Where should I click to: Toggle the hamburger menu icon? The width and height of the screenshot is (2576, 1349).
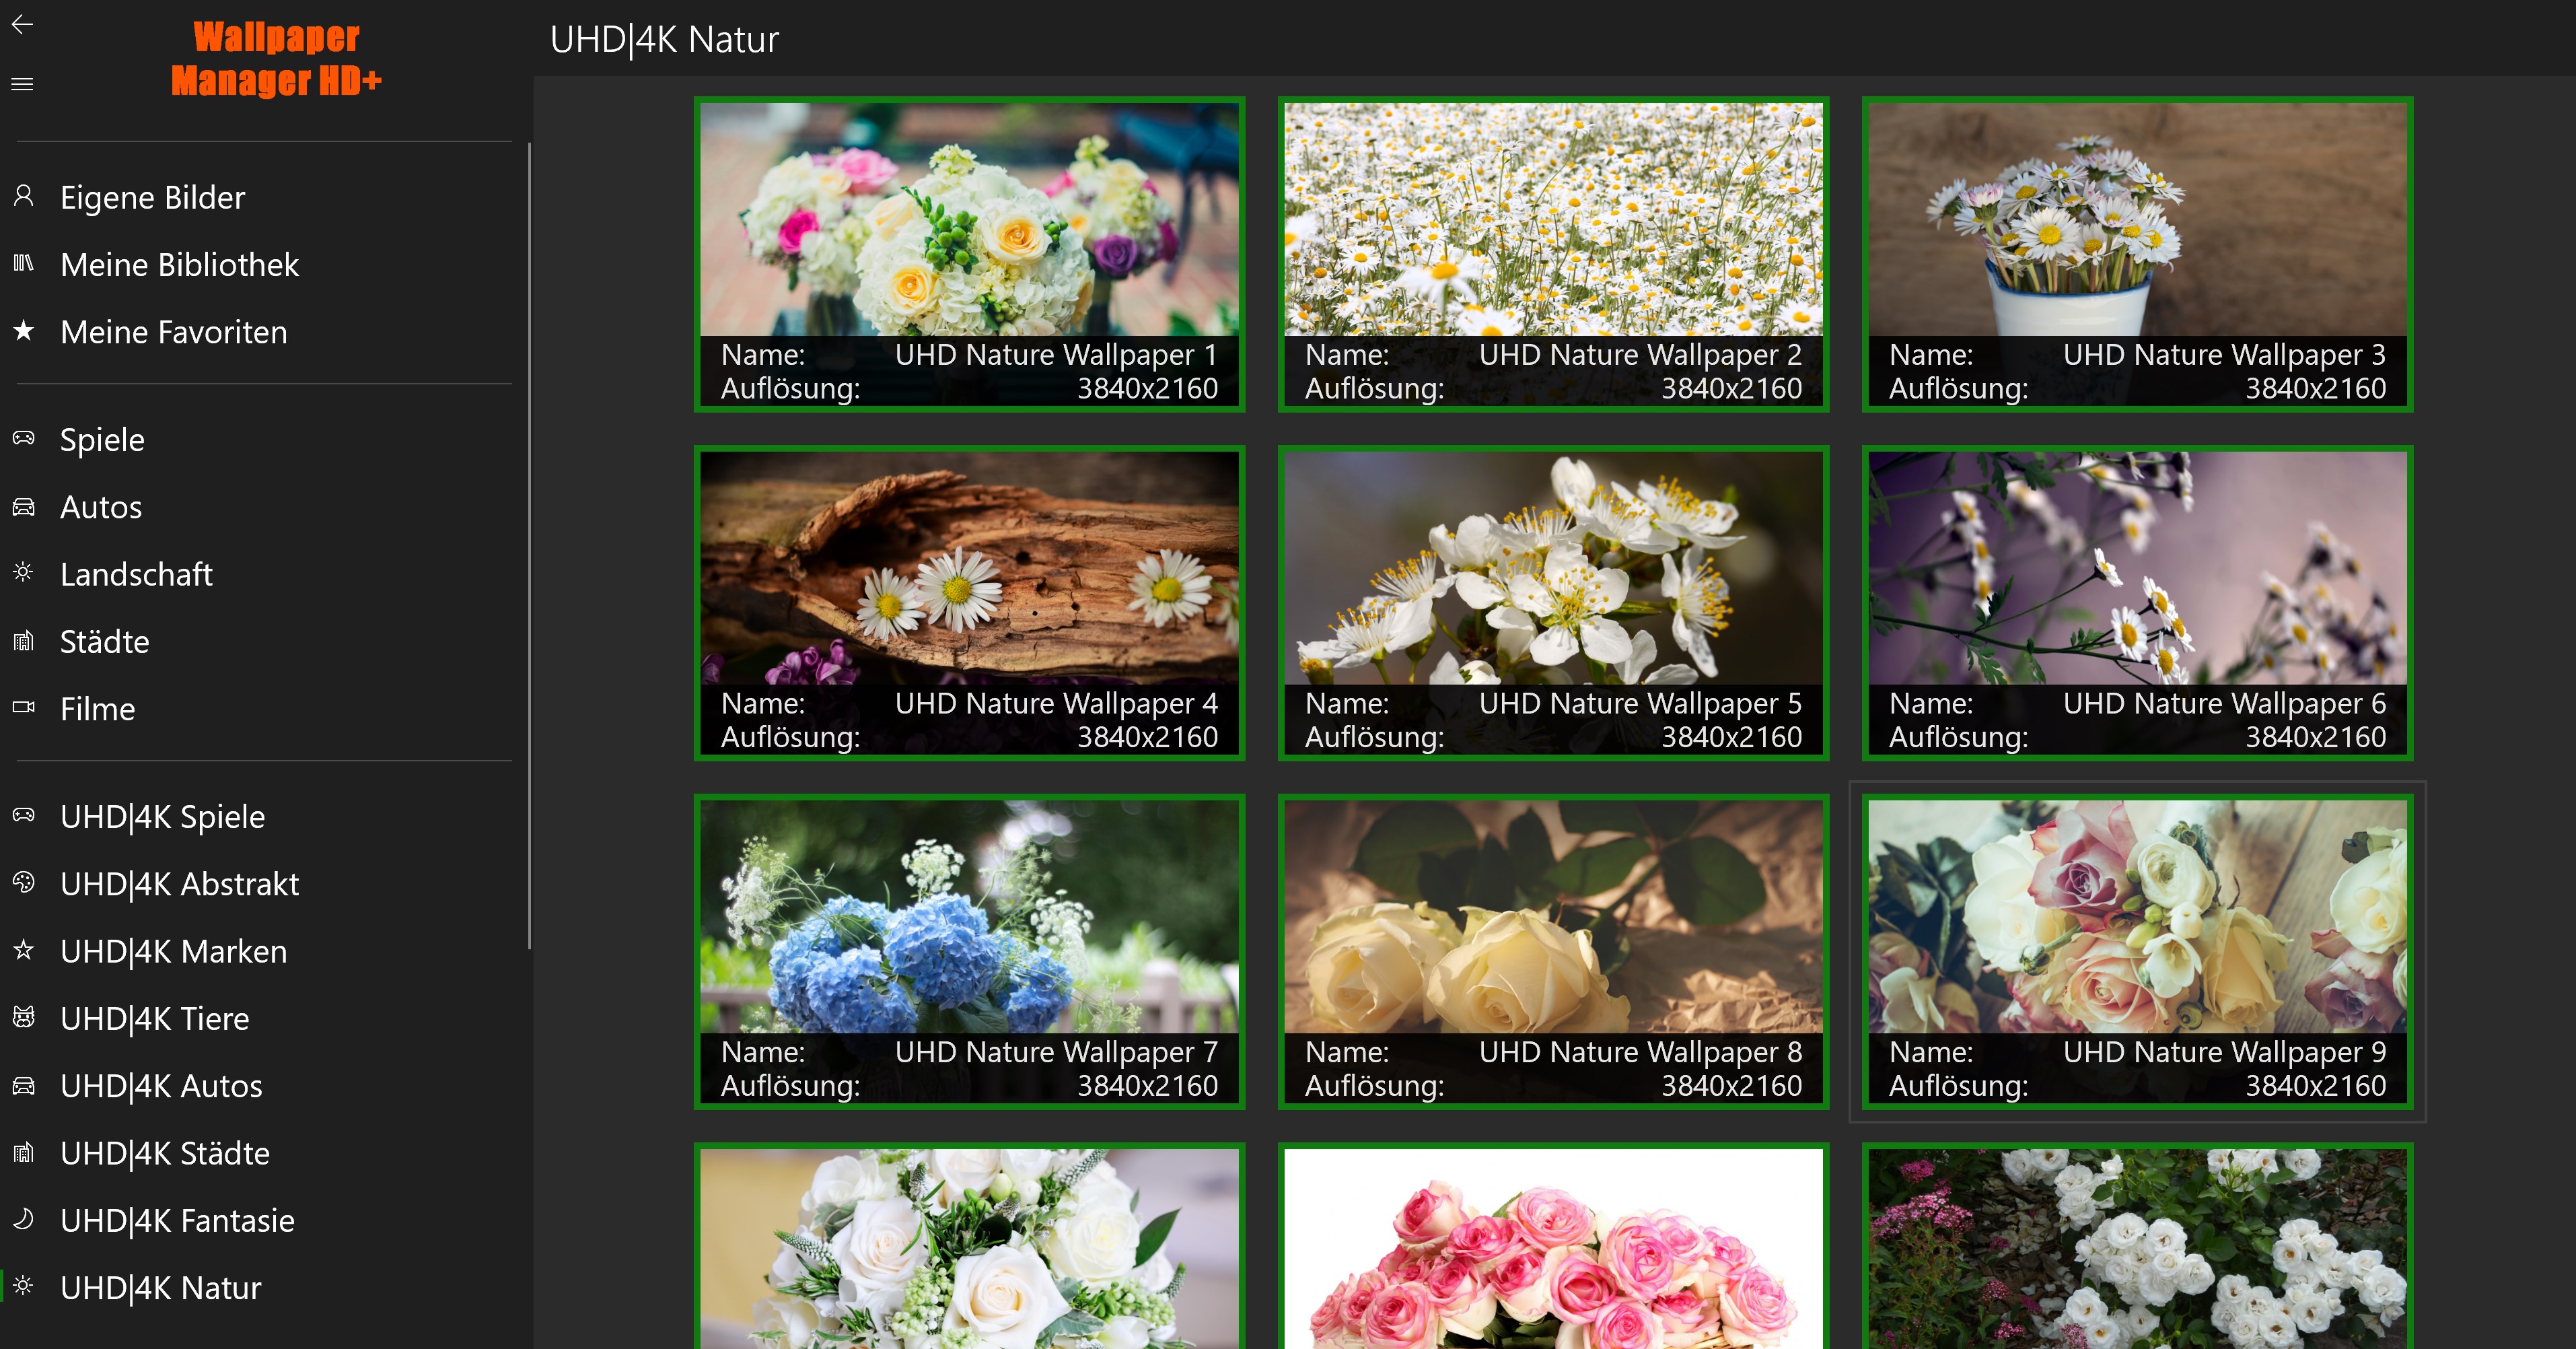22,84
